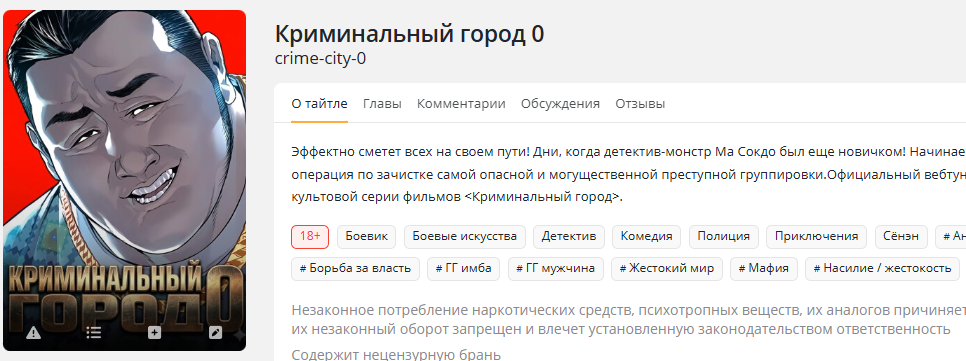Click the pencil edit icon on the cover
The width and height of the screenshot is (966, 361).
(215, 333)
